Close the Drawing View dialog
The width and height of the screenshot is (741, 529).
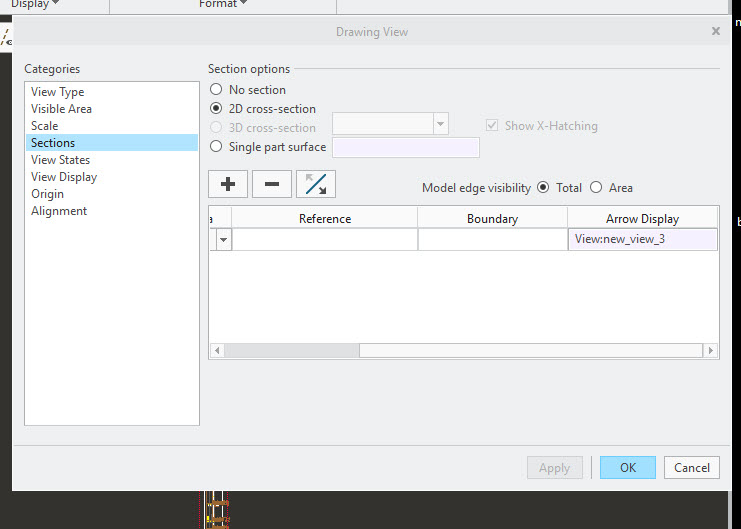[x=716, y=31]
